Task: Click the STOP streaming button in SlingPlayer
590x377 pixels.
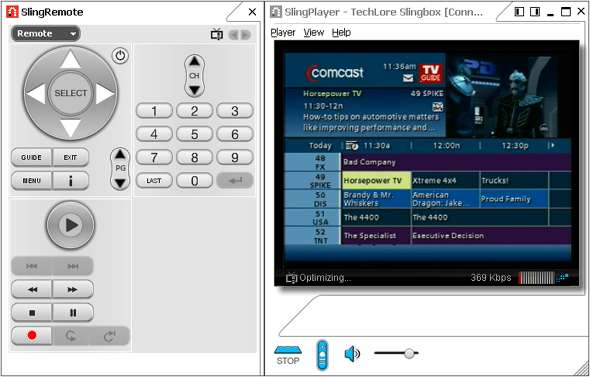Action: point(288,356)
